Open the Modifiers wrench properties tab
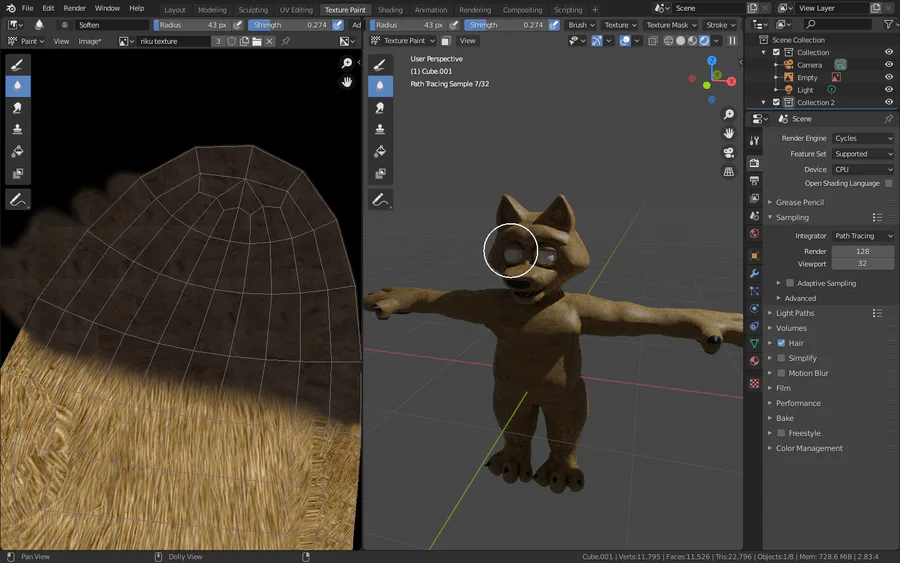Screen dimensions: 900x563 click(754, 273)
